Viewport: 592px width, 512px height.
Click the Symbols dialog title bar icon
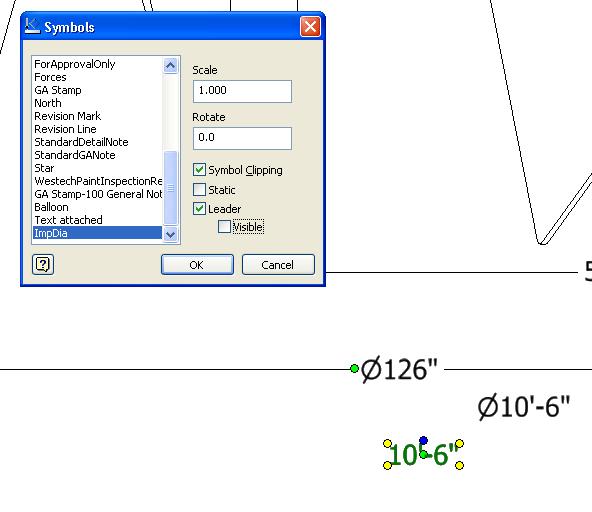coord(32,26)
